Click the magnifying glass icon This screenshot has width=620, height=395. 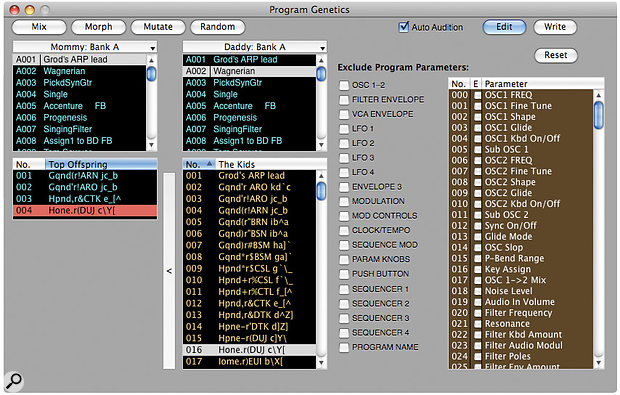click(14, 381)
